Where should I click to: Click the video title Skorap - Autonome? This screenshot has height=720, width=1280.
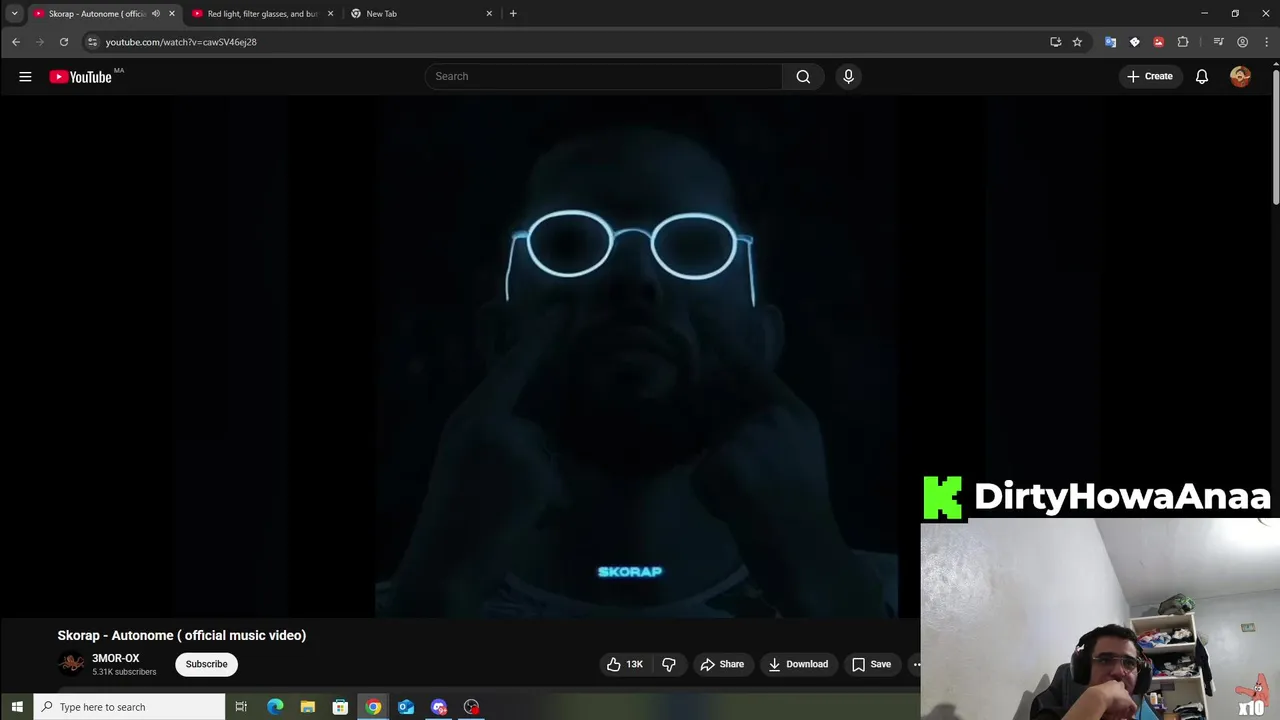tap(182, 635)
